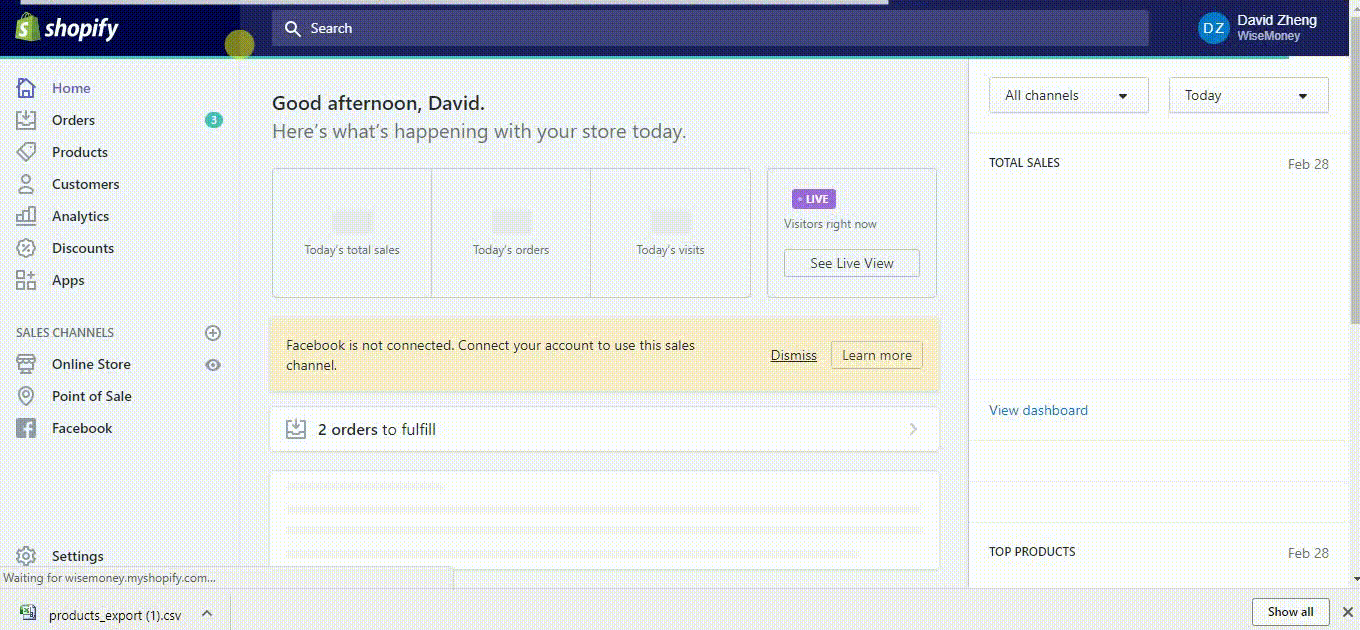The height and width of the screenshot is (630, 1360).
Task: Click the Excel icon of the downloaded CSV
Action: tap(28, 614)
